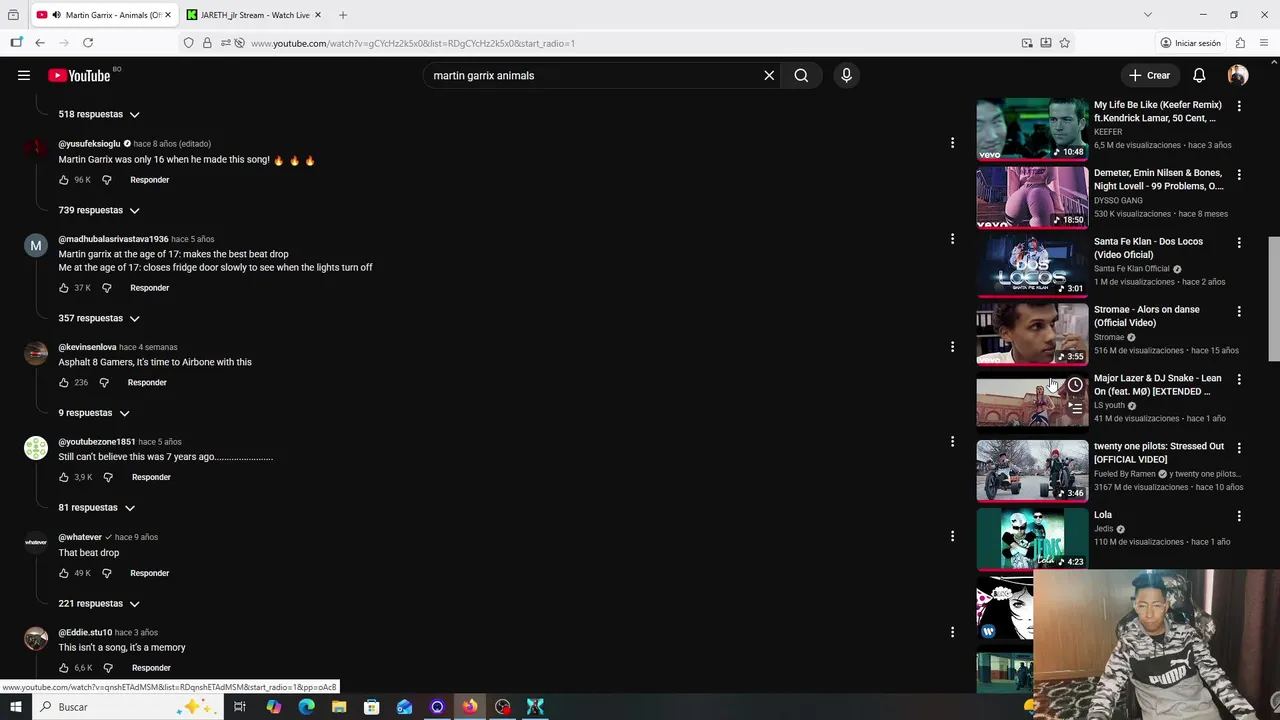The image size is (1280, 720).
Task: Open the notifications bell
Action: [1199, 75]
